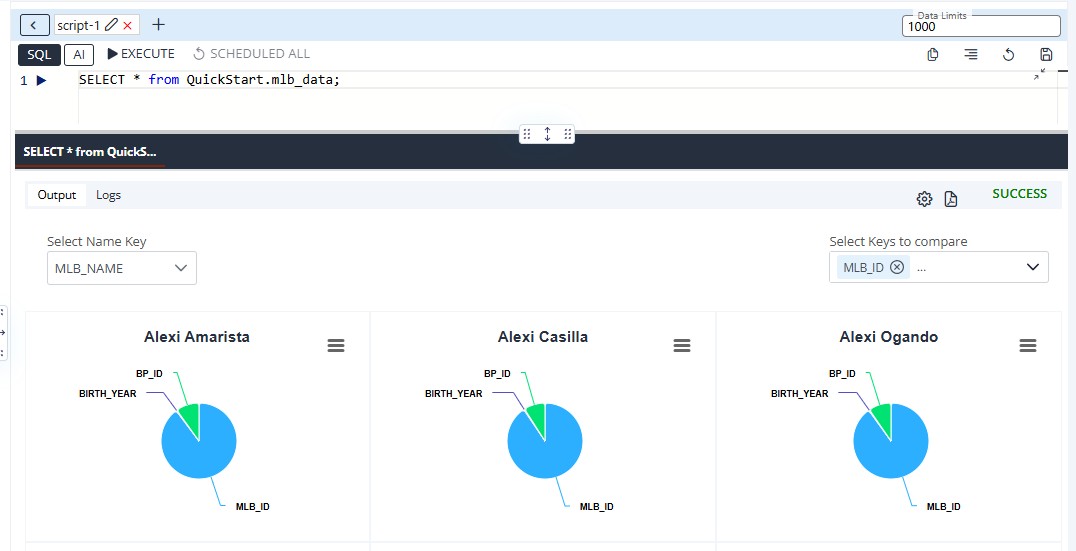
Task: Switch to SQL mode
Action: coord(39,55)
